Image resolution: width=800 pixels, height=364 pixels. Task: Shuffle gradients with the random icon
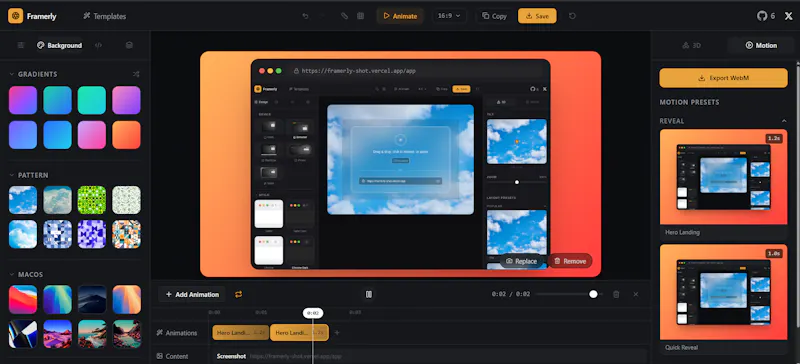(136, 74)
